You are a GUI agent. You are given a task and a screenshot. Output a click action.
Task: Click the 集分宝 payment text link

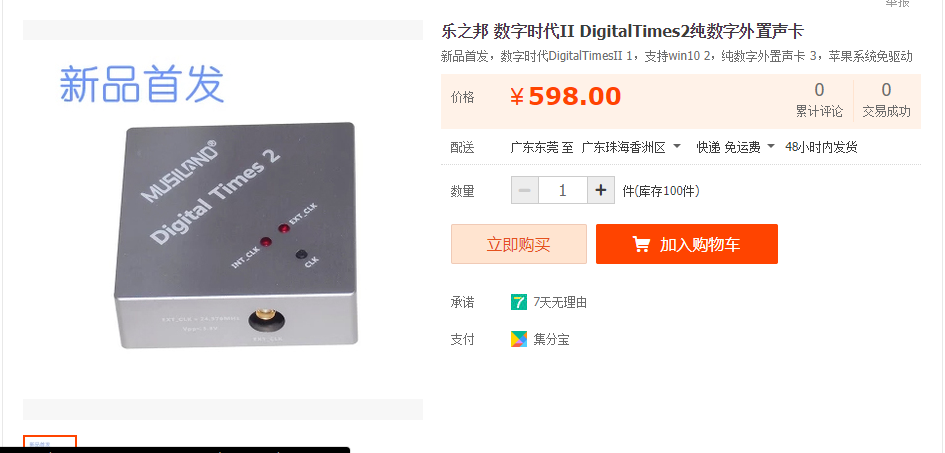551,339
